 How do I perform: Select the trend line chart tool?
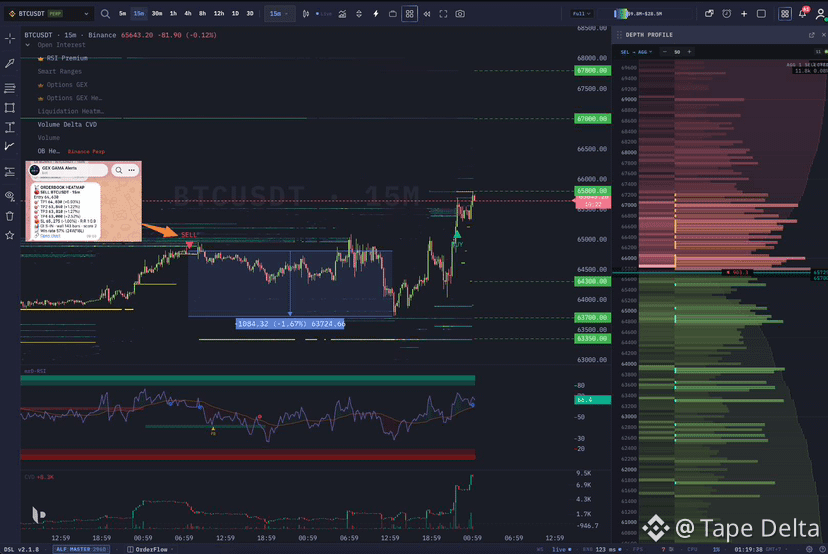[x=10, y=146]
